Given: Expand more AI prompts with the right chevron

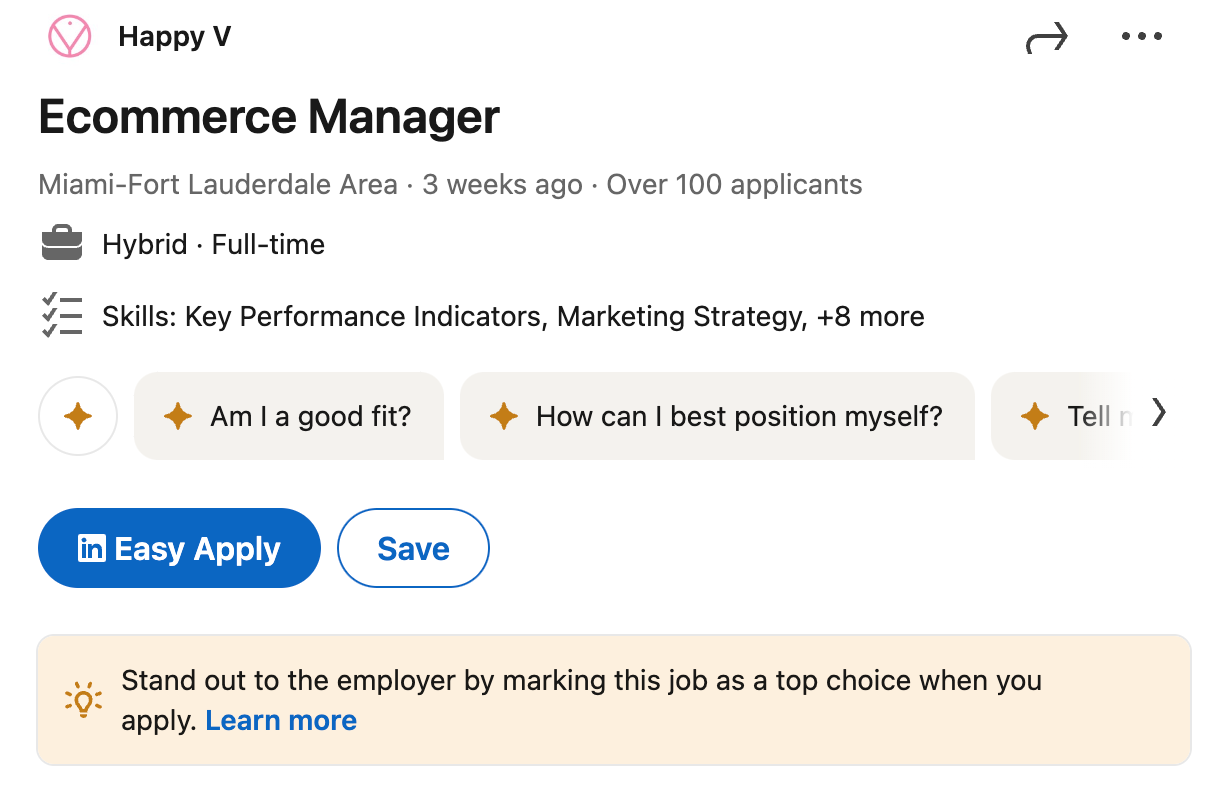Looking at the screenshot, I should coord(1159,412).
